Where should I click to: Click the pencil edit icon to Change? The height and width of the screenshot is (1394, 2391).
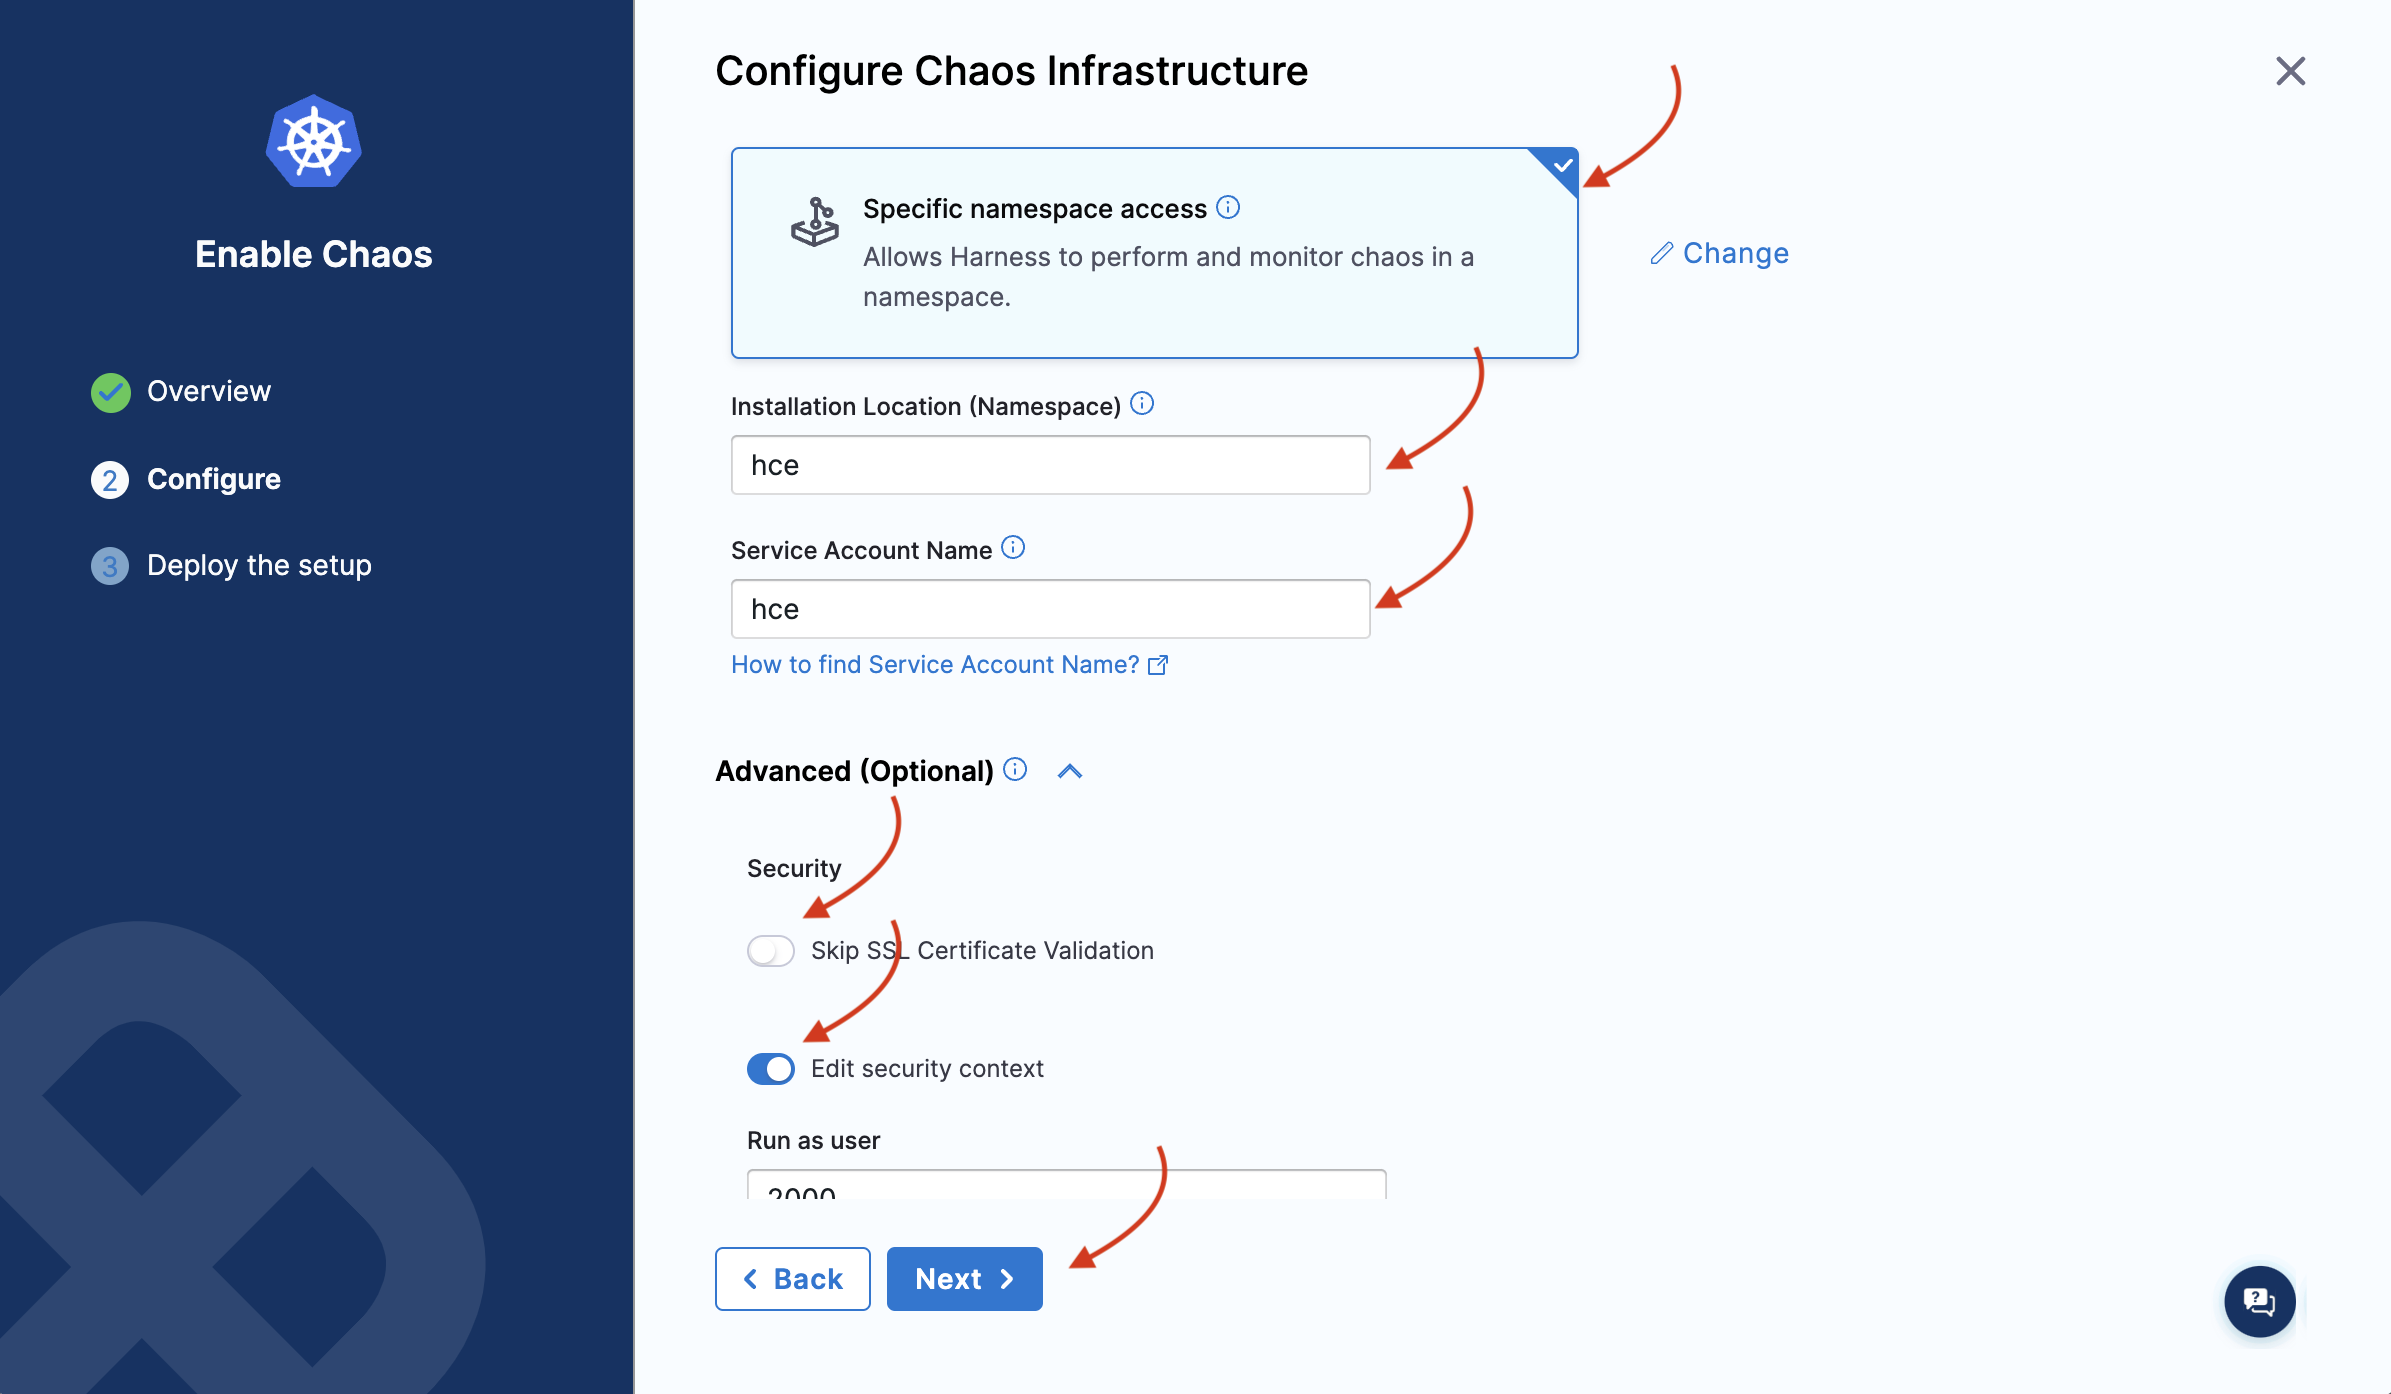tap(1661, 252)
